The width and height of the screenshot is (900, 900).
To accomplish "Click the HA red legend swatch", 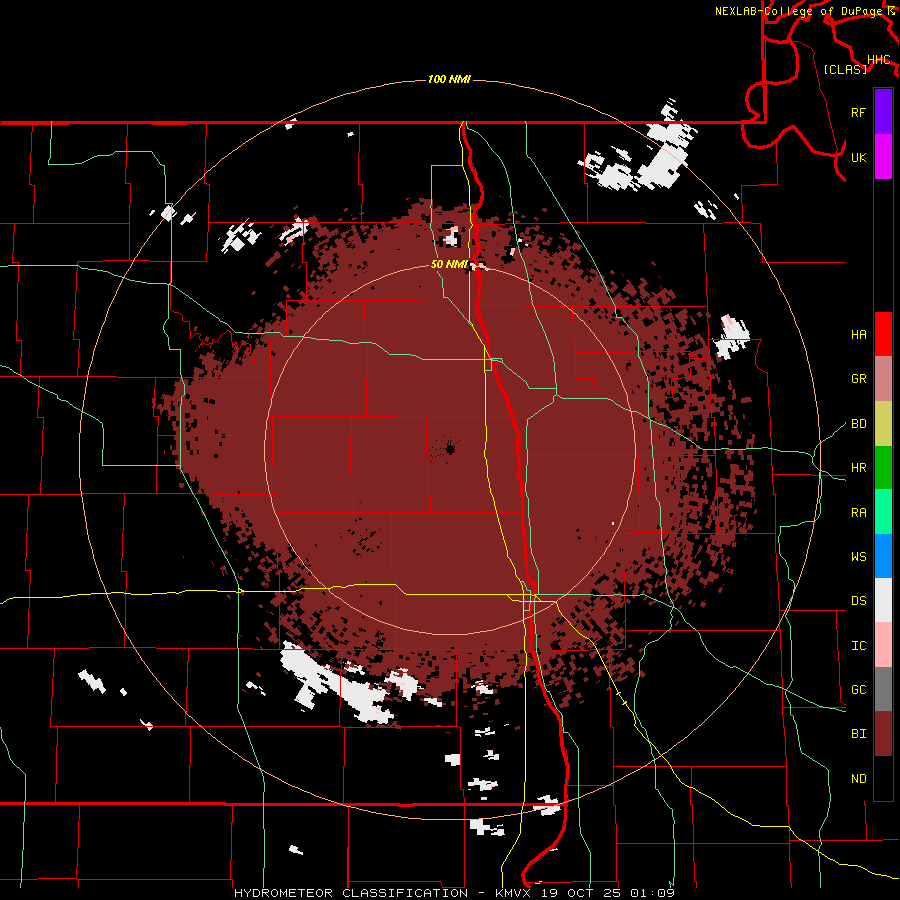I will 883,334.
